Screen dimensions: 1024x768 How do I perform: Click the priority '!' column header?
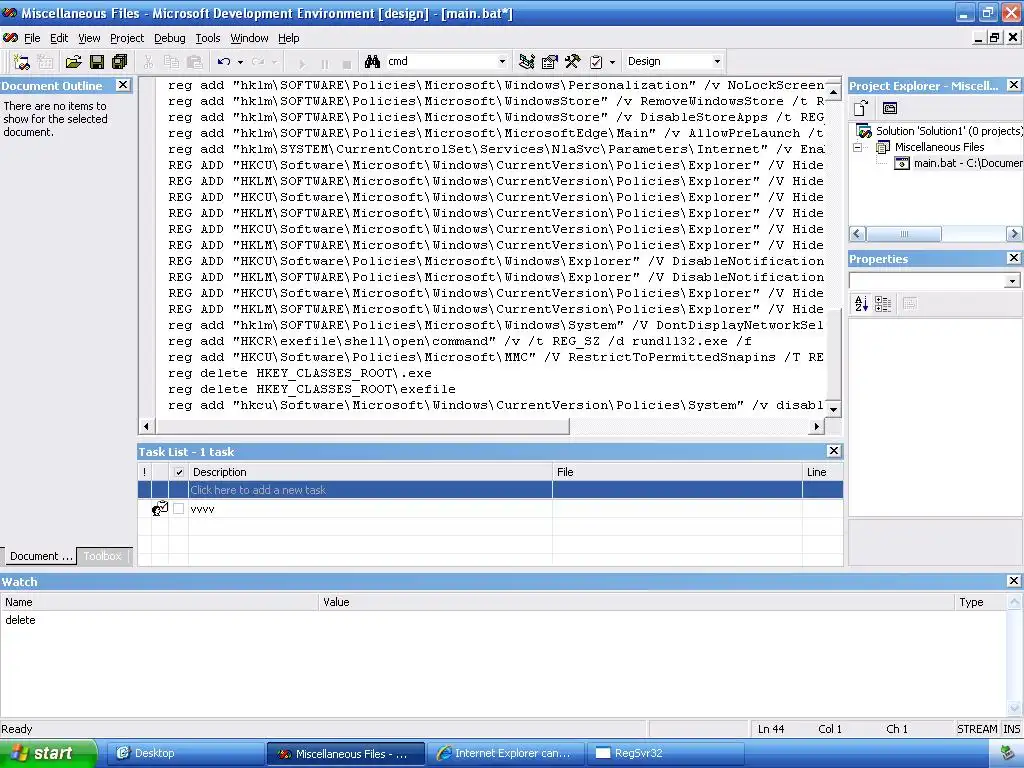[144, 472]
